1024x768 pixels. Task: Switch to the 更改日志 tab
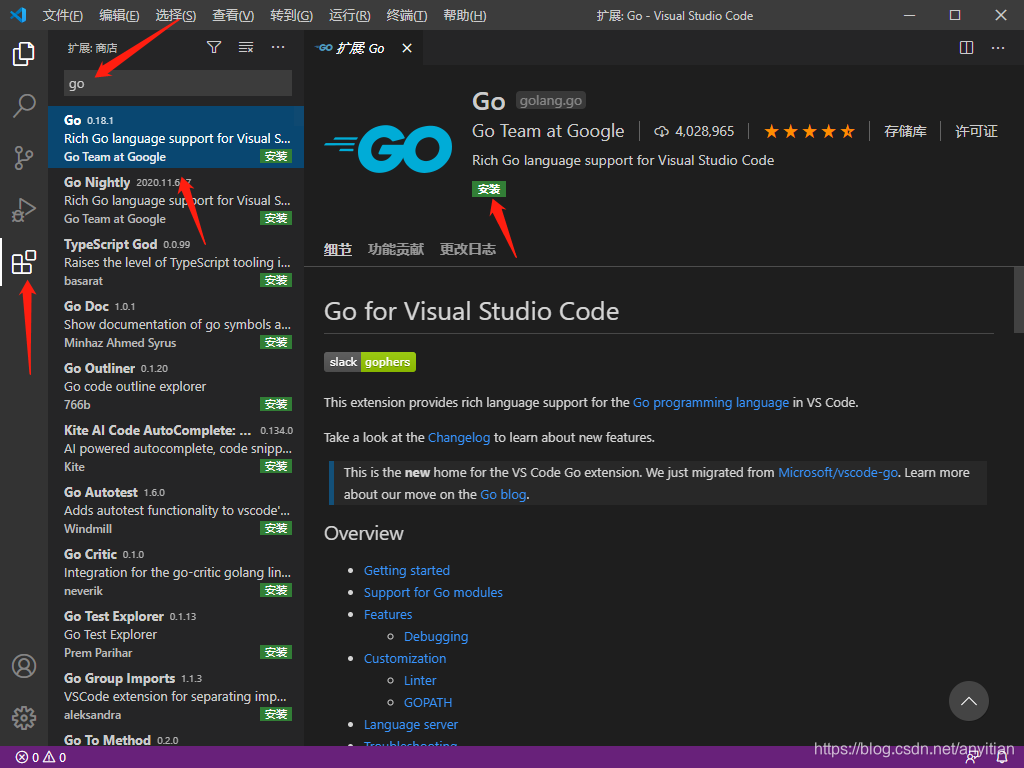468,249
